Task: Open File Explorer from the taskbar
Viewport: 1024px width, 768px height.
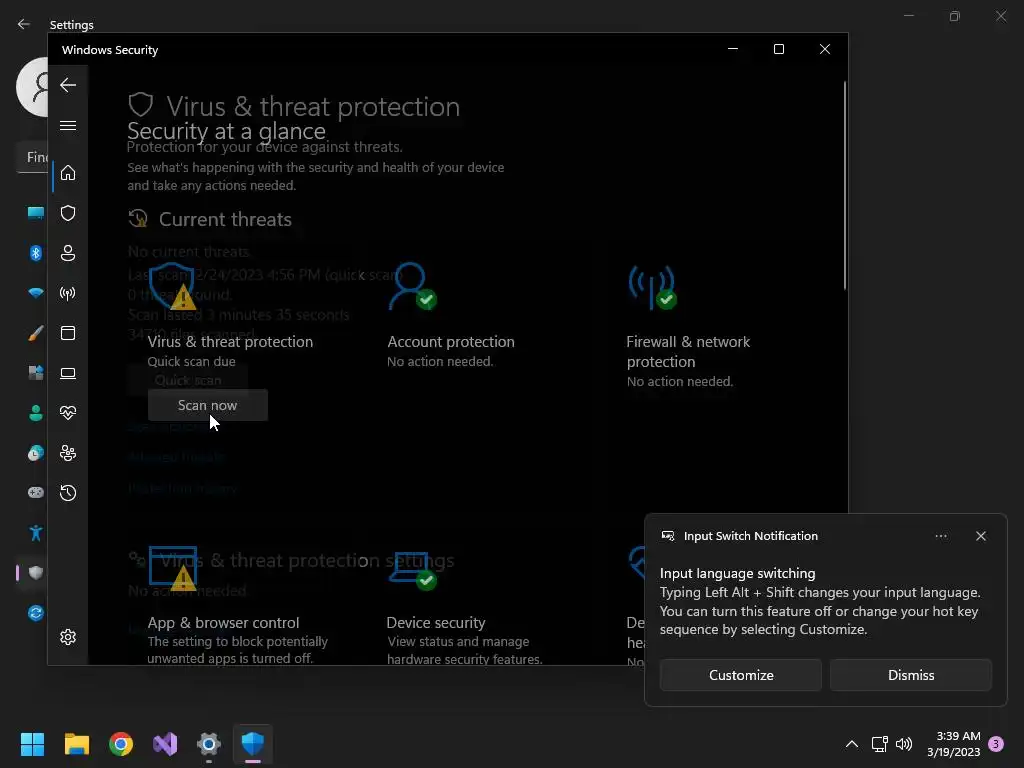Action: pyautogui.click(x=76, y=744)
